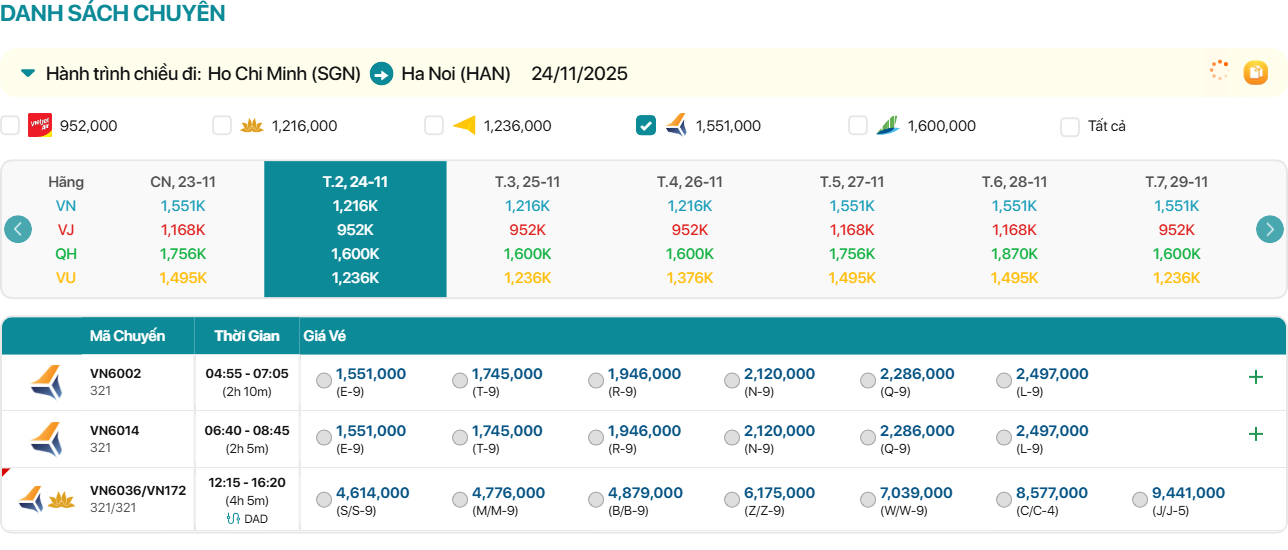Collapse the Hành trình chiều đi section
The image size is (1288, 550).
pos(28,73)
